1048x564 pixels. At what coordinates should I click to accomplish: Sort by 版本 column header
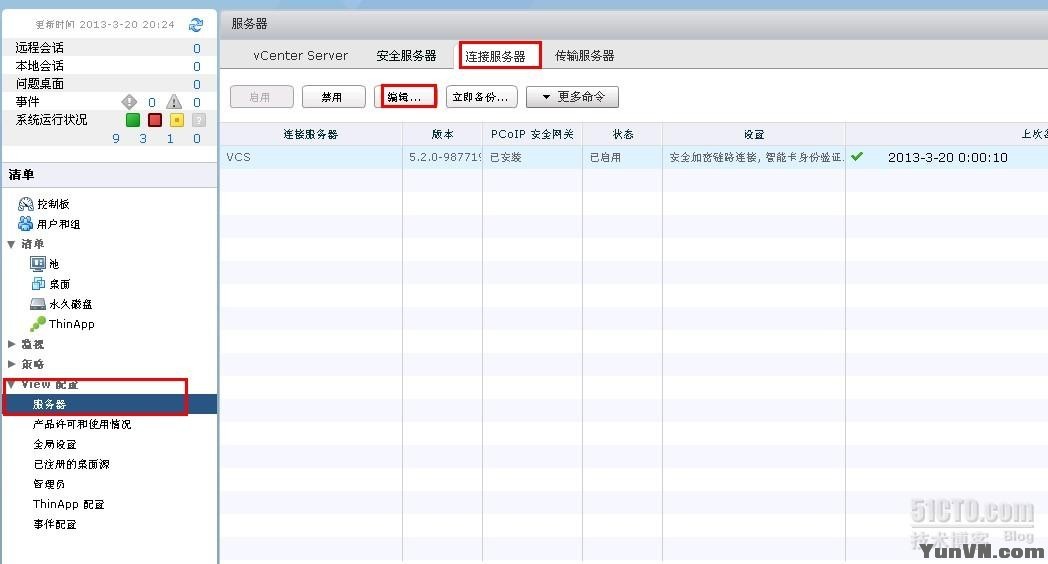click(442, 134)
